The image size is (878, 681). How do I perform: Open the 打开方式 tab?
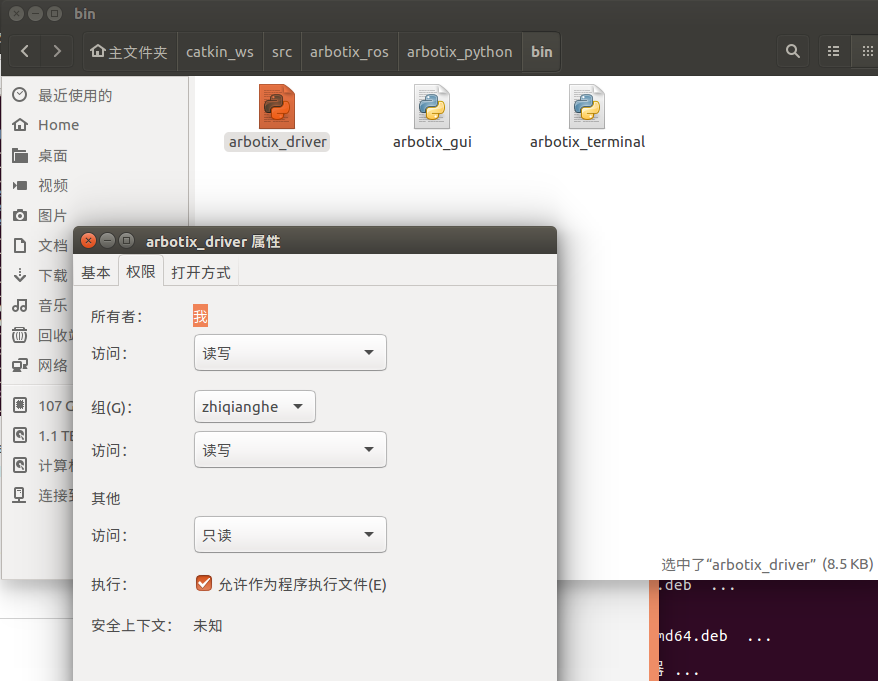[x=200, y=270]
